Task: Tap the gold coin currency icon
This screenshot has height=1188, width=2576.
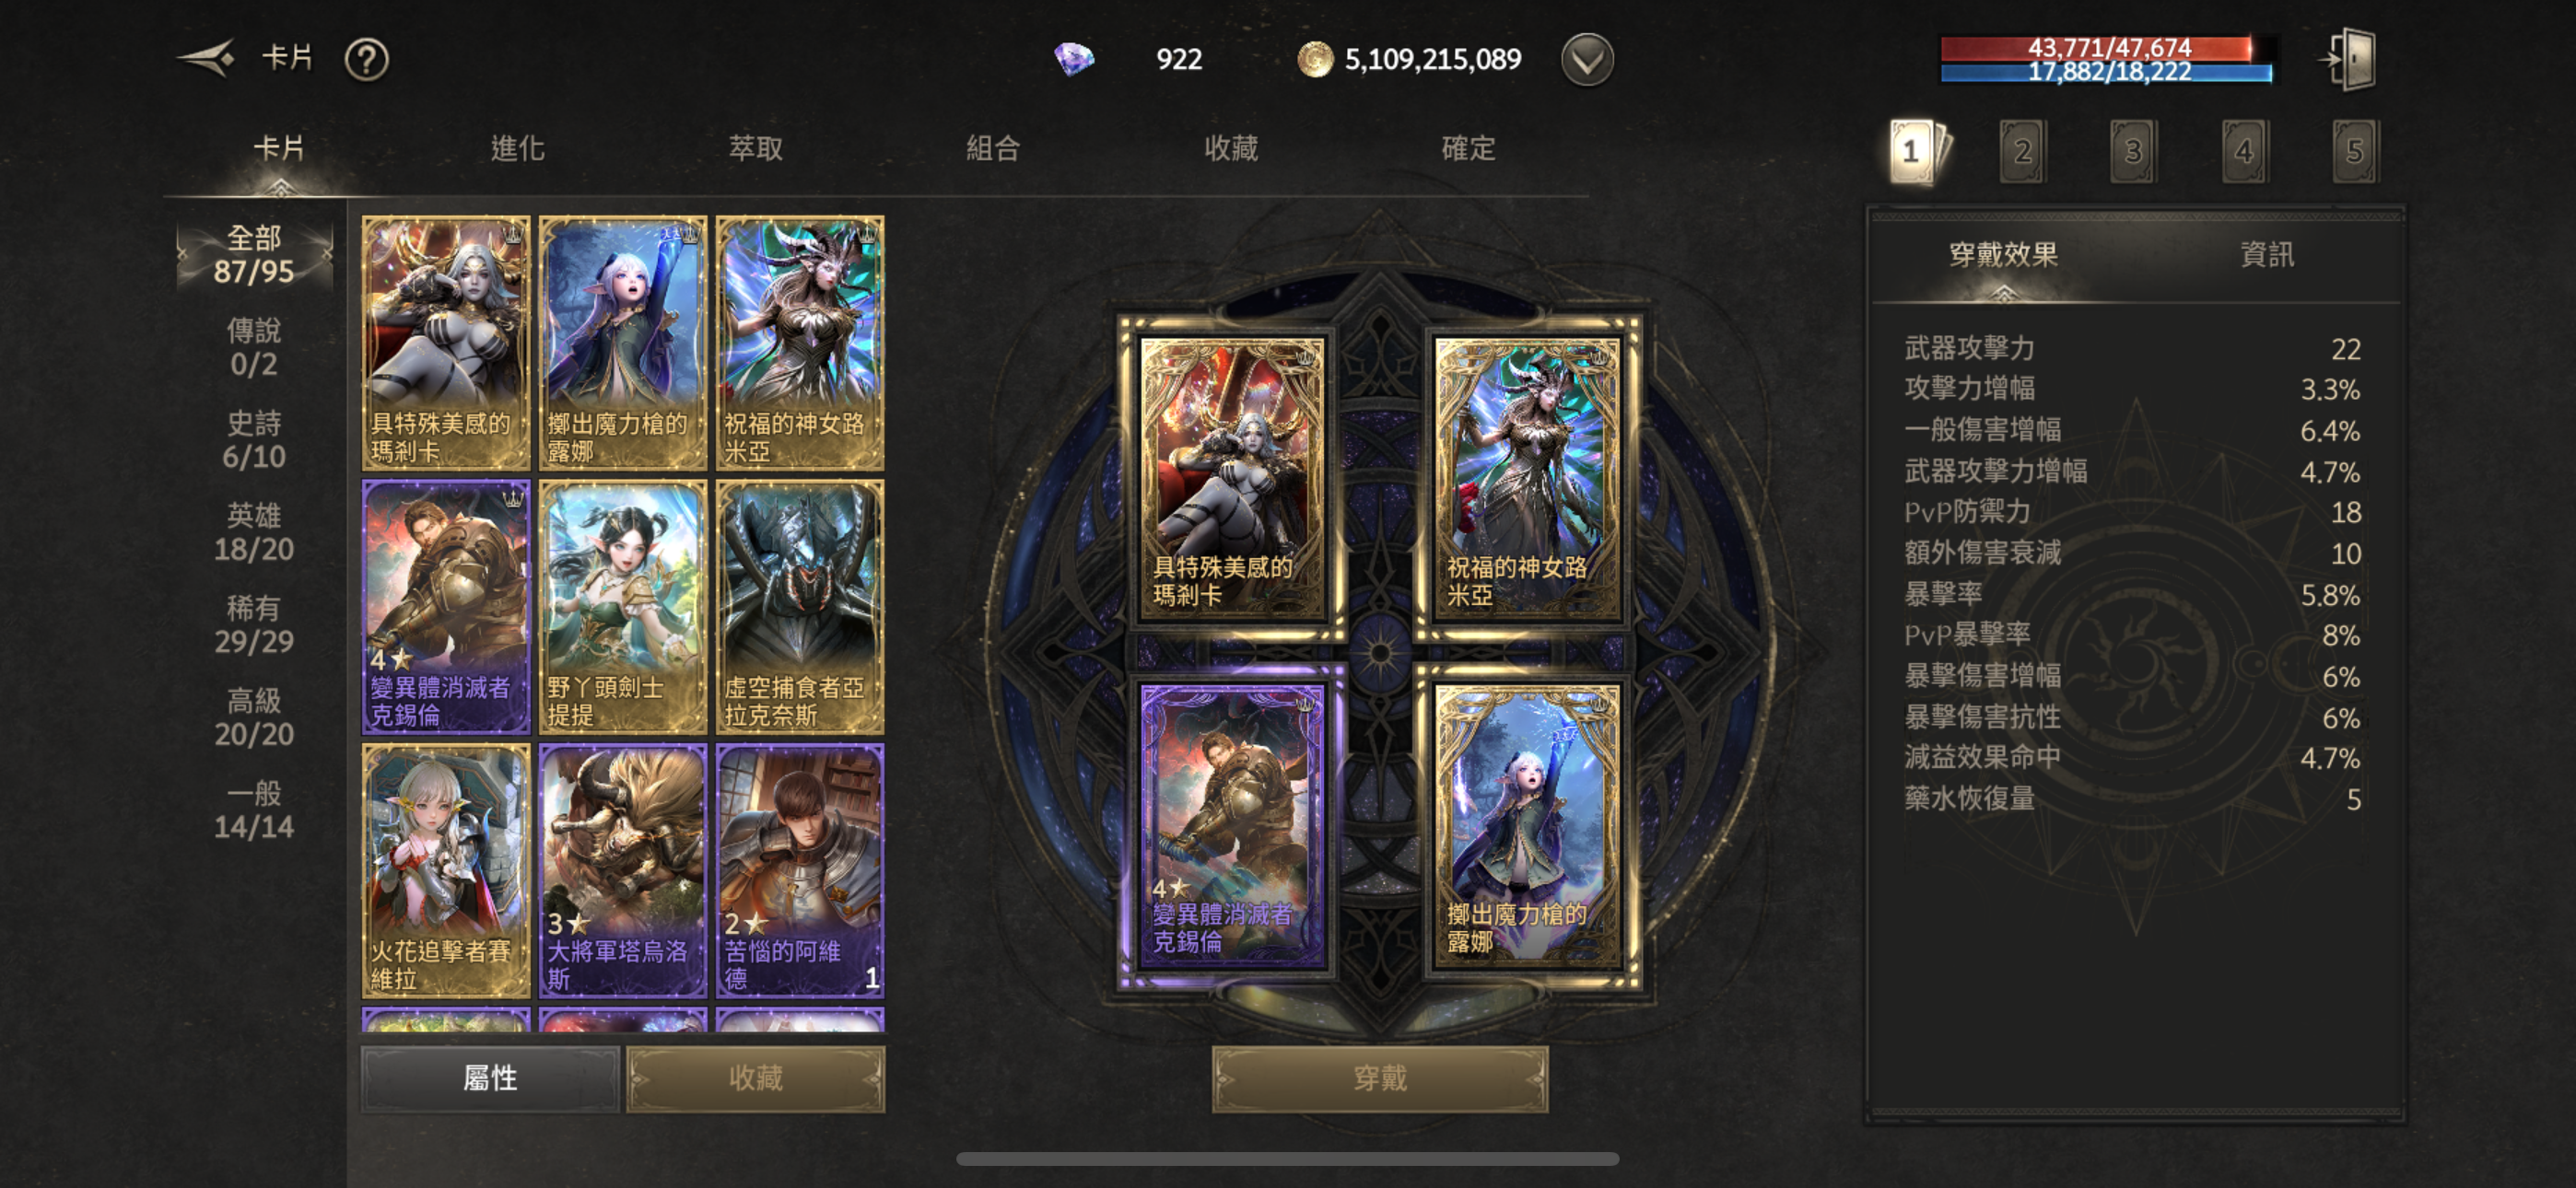Action: (1314, 59)
